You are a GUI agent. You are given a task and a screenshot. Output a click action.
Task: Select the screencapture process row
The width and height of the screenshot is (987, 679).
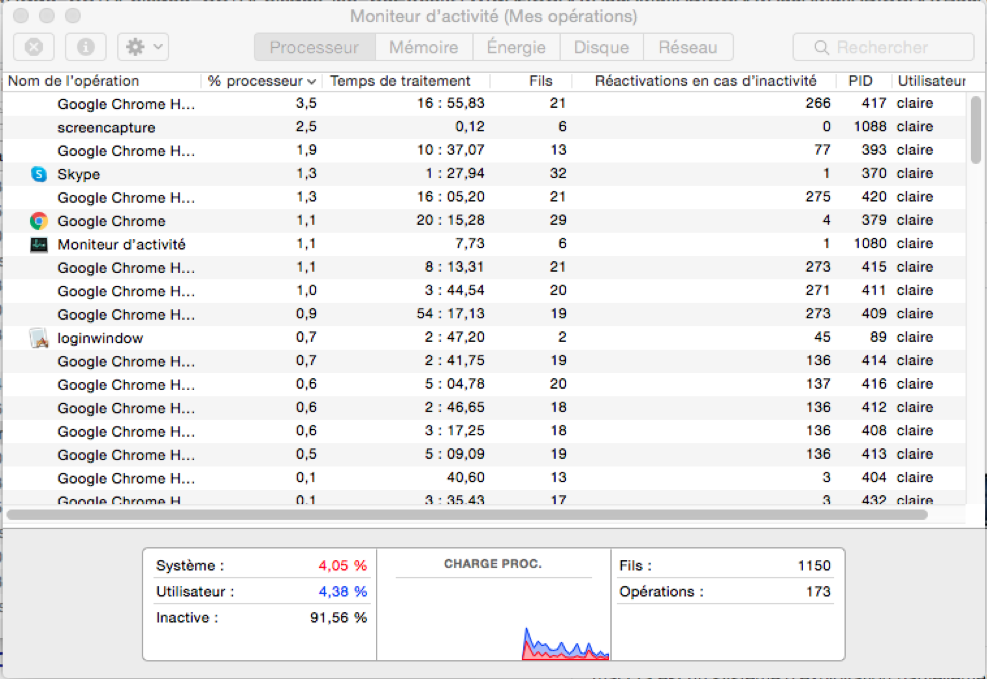tap(485, 127)
